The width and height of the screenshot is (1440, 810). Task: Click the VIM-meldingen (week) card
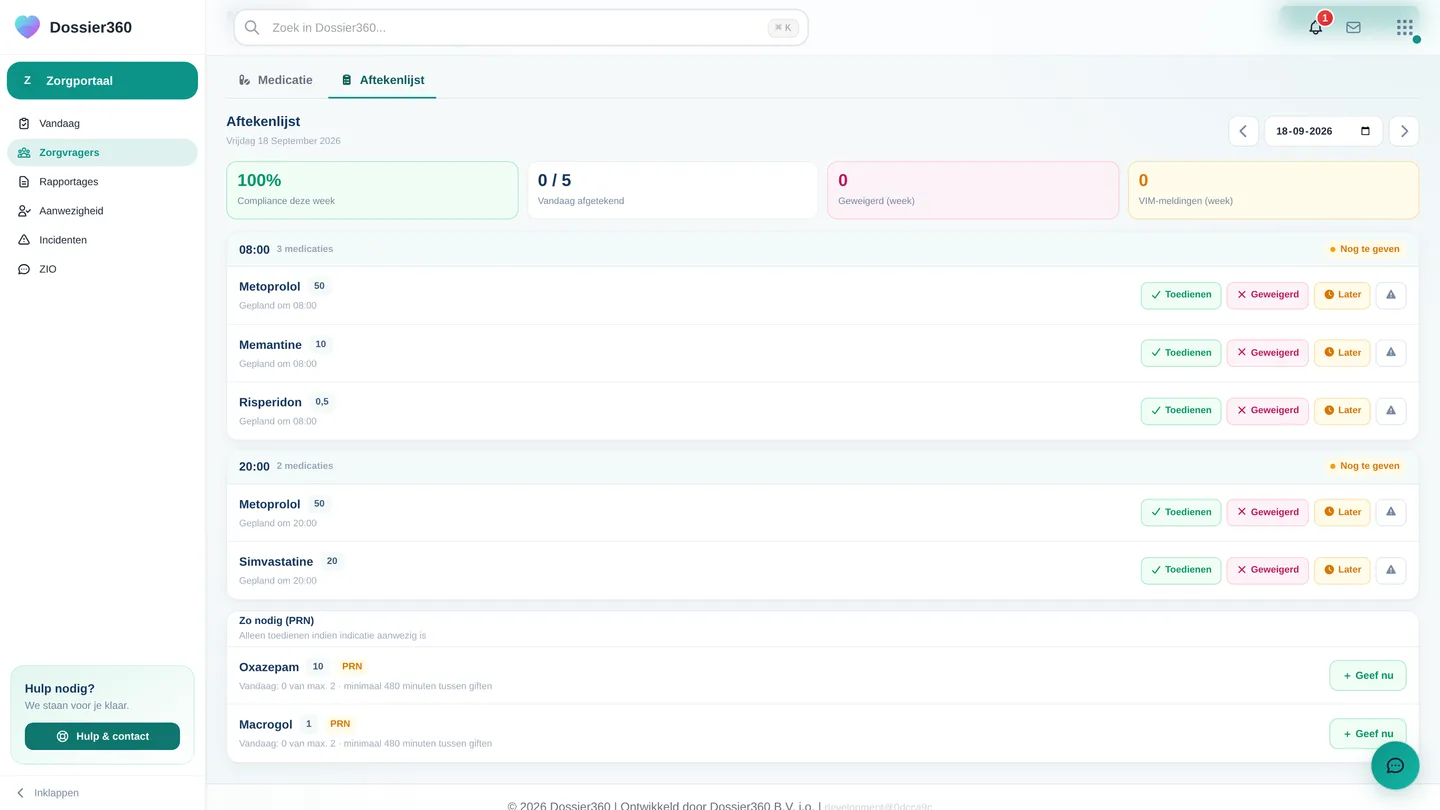[x=1273, y=190]
